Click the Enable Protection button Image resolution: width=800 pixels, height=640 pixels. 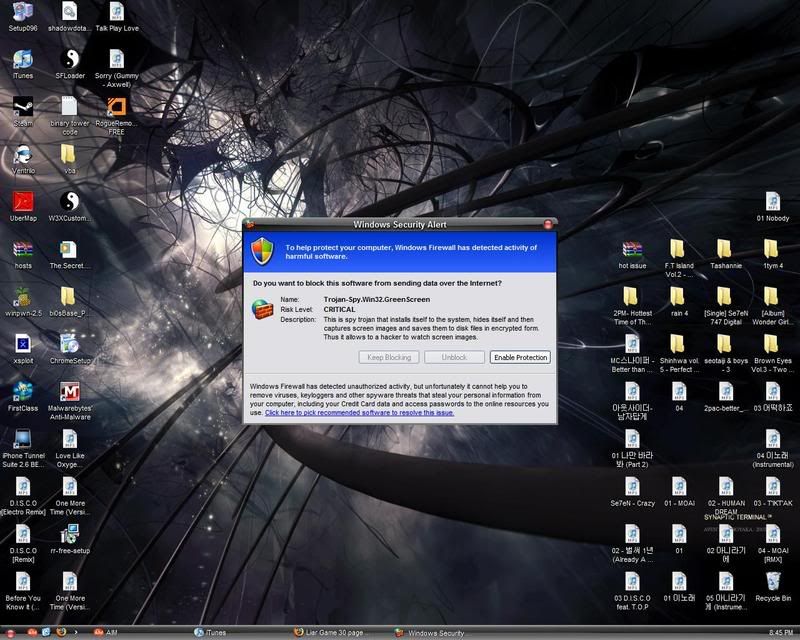tap(520, 357)
